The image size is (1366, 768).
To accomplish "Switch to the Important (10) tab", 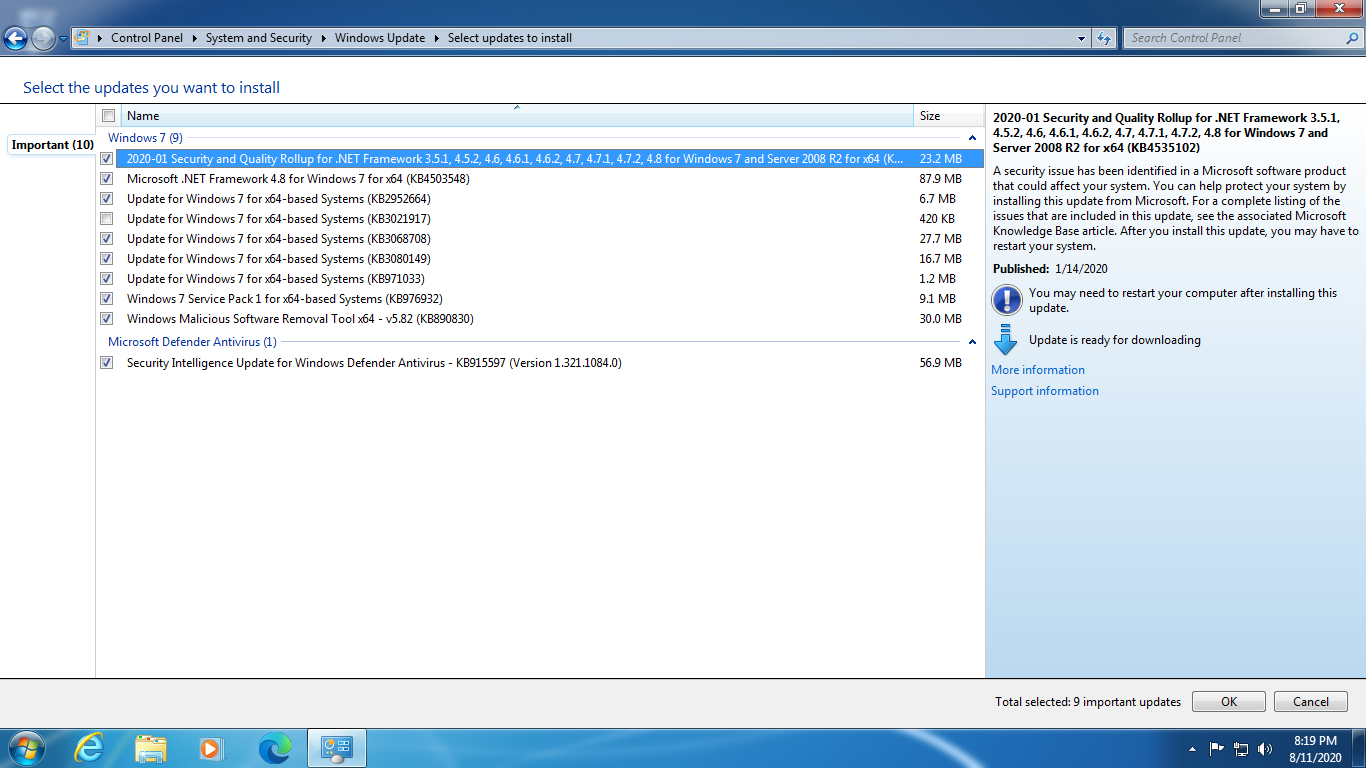I will [x=52, y=145].
